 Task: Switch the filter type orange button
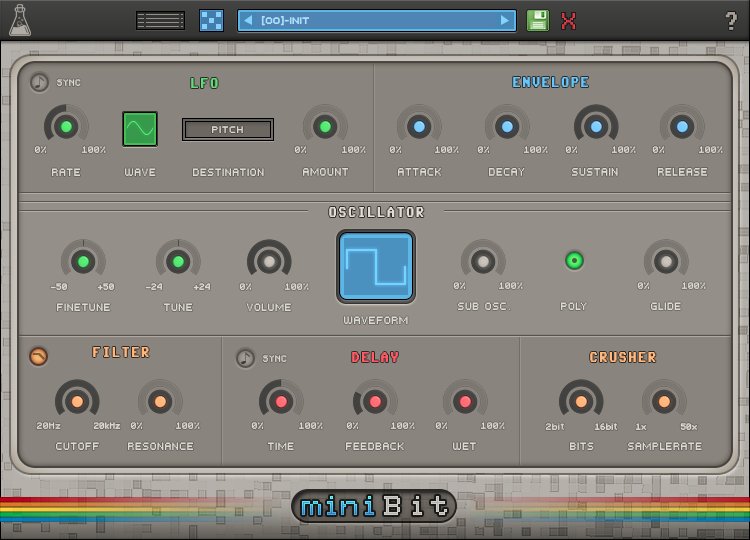(x=38, y=356)
